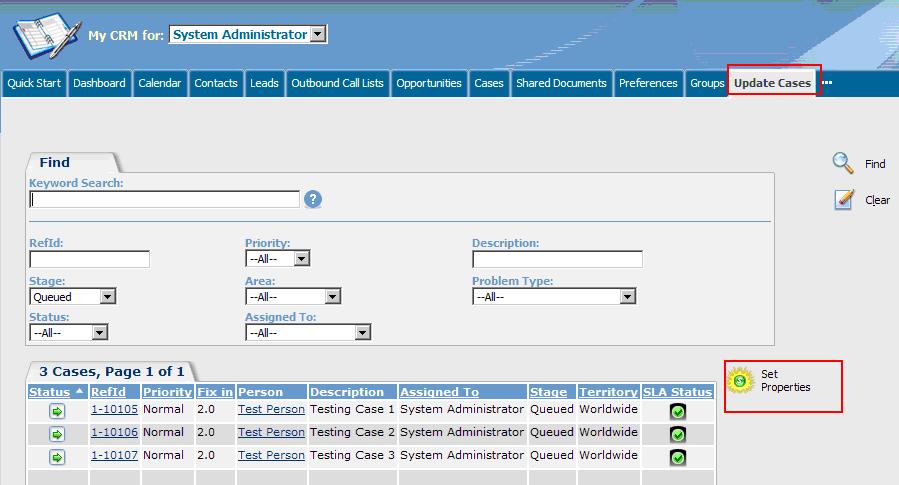Click the RefId input field
This screenshot has width=899, height=485.
point(89,259)
